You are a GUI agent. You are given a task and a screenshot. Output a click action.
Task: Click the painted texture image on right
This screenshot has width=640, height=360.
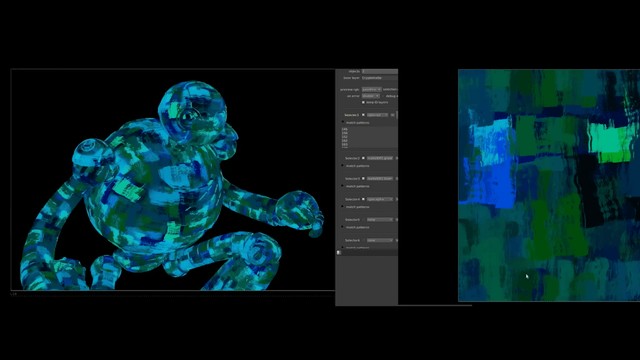[x=549, y=185]
